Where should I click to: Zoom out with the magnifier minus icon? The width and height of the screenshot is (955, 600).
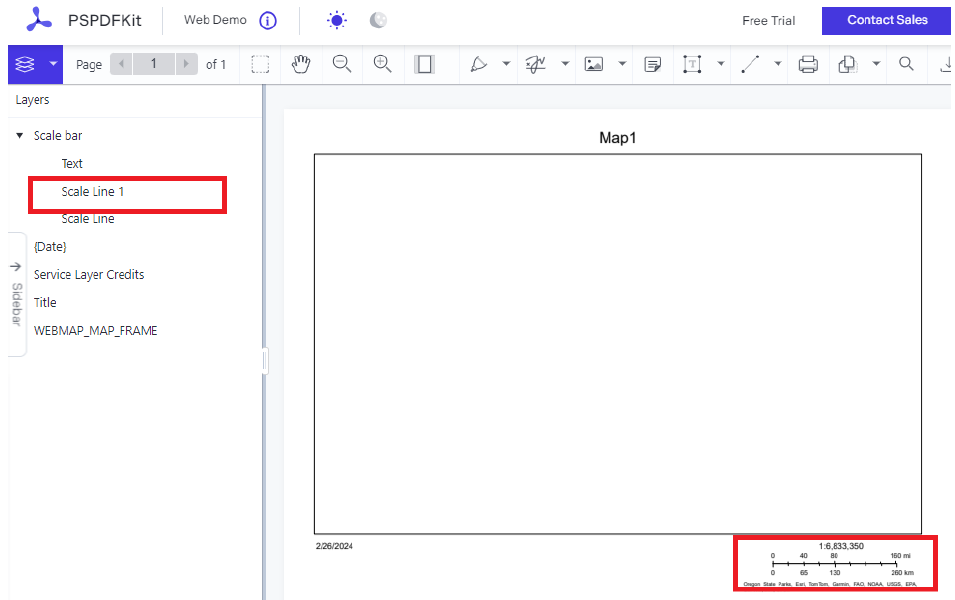click(x=342, y=64)
